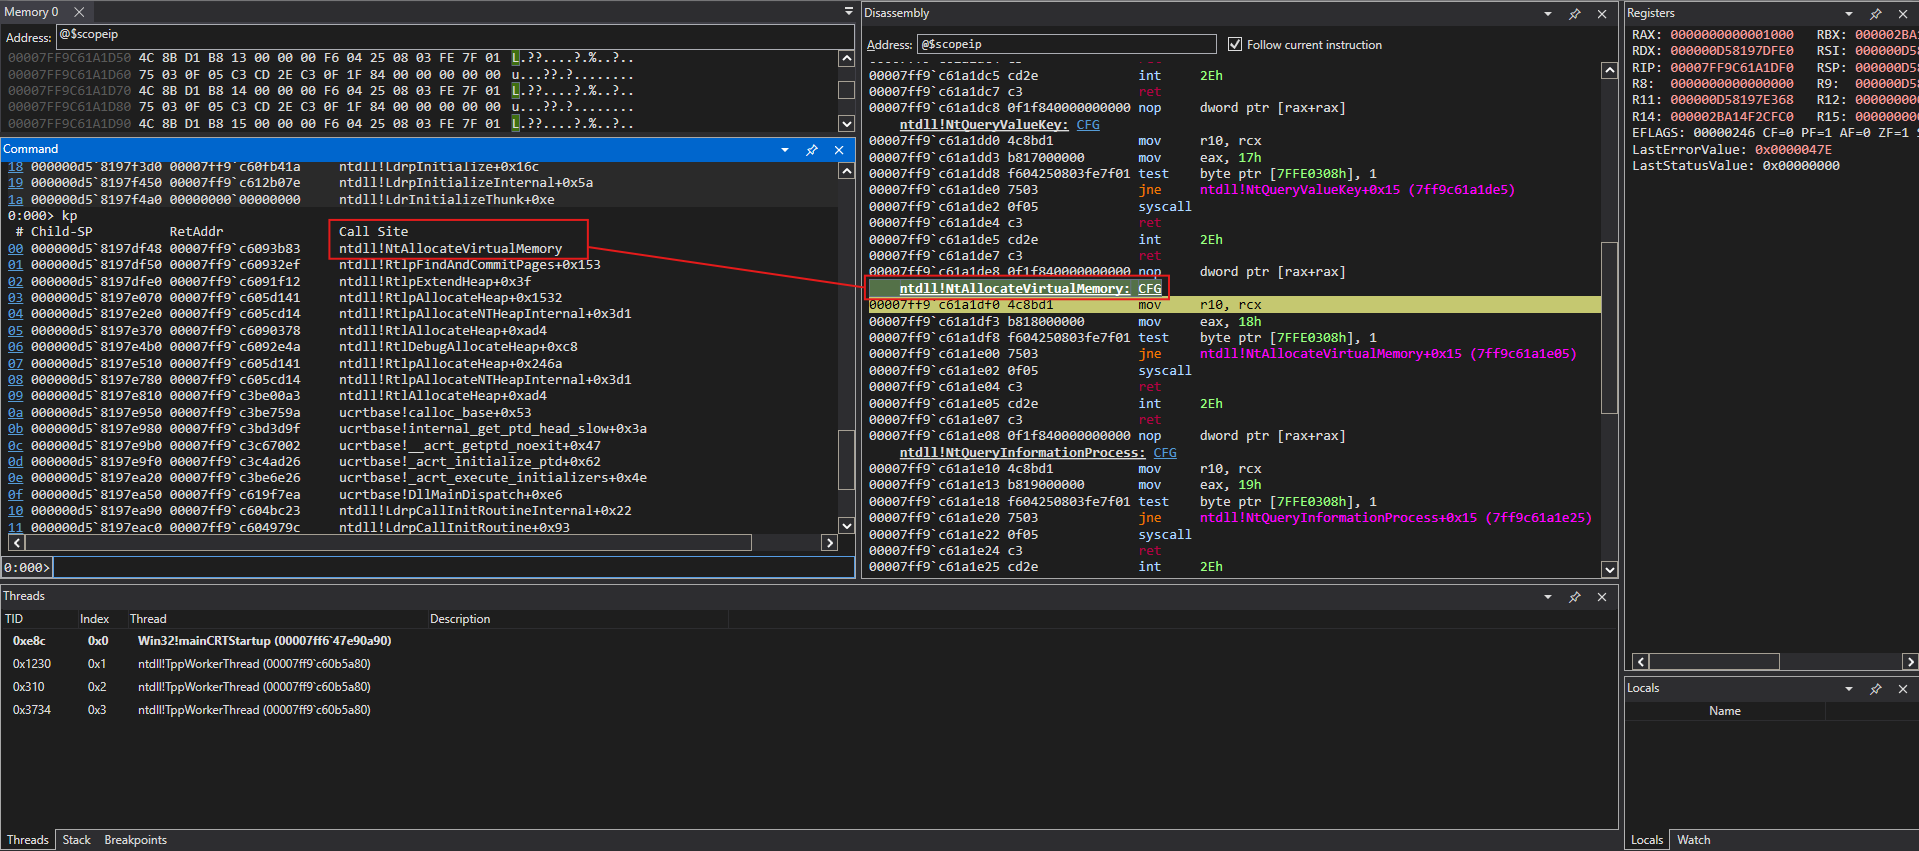Pin the Threads panel

pyautogui.click(x=1575, y=597)
